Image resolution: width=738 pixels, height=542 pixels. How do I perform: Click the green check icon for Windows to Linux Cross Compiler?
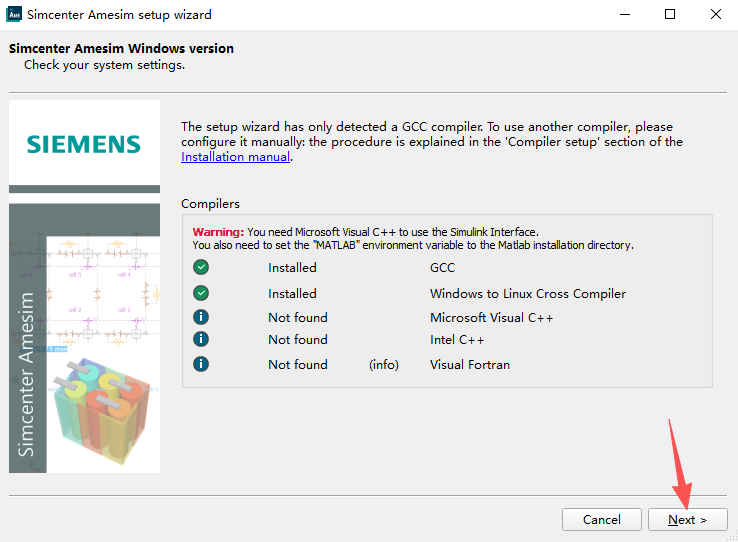click(x=201, y=294)
